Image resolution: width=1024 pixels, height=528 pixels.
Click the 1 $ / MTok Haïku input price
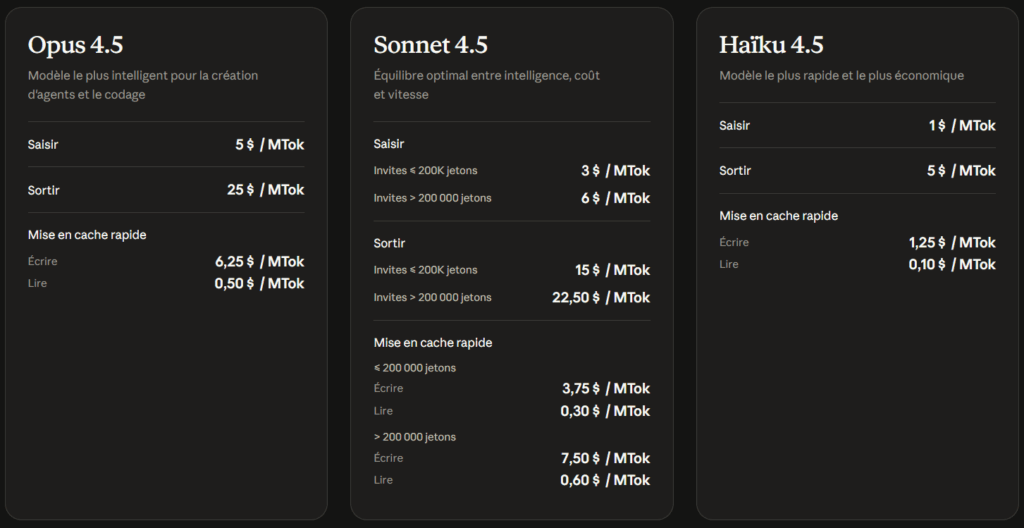tap(961, 125)
